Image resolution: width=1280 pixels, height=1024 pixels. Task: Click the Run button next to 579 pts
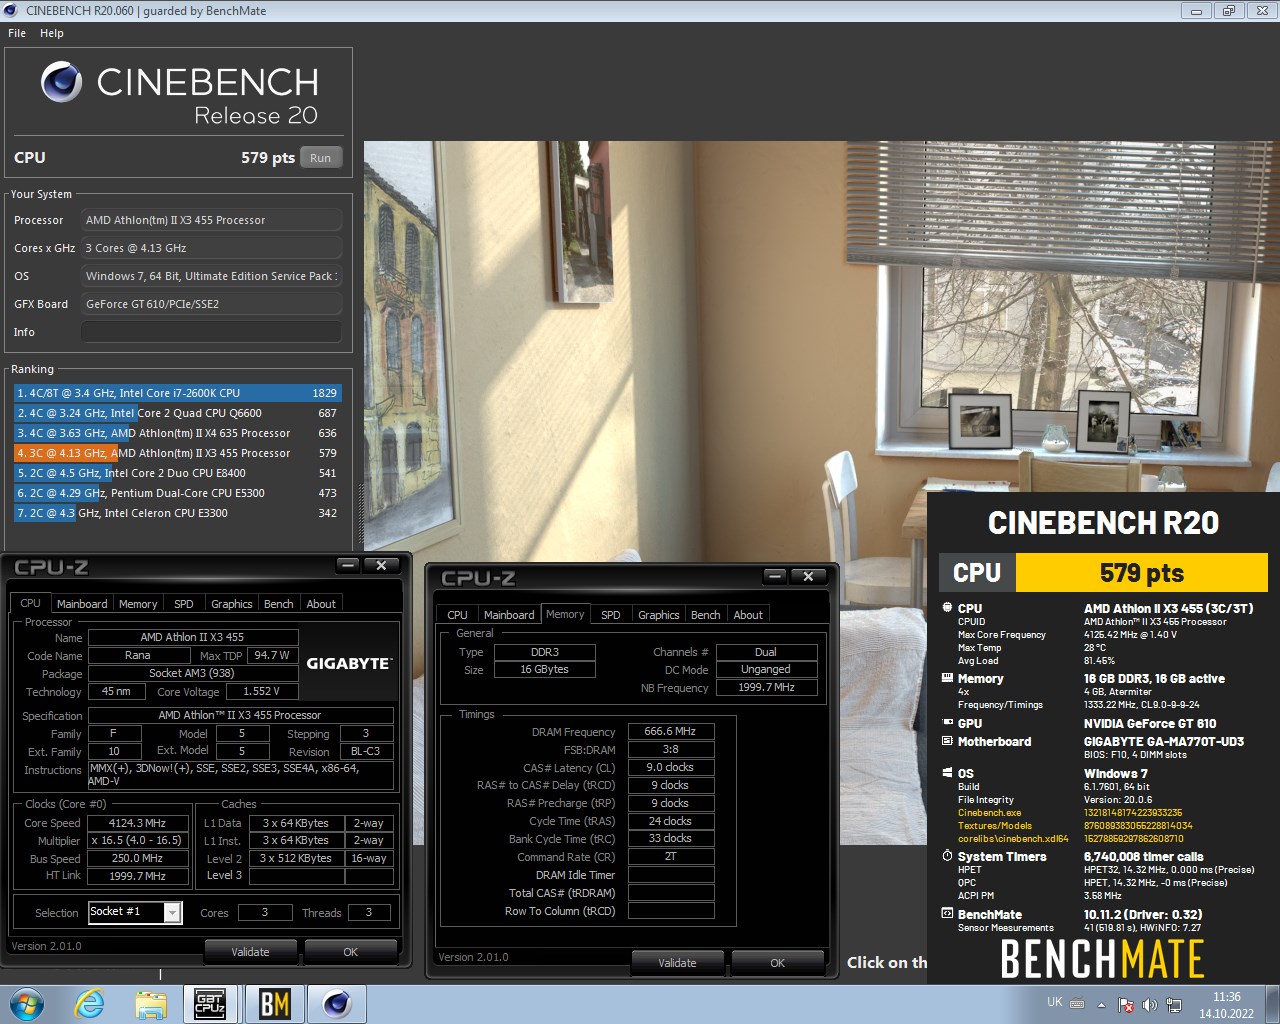pyautogui.click(x=320, y=158)
